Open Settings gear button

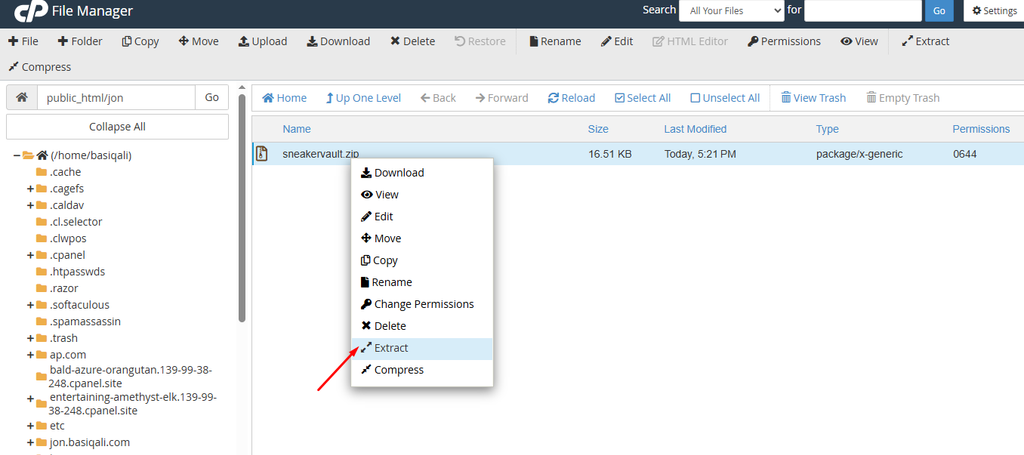(x=994, y=10)
